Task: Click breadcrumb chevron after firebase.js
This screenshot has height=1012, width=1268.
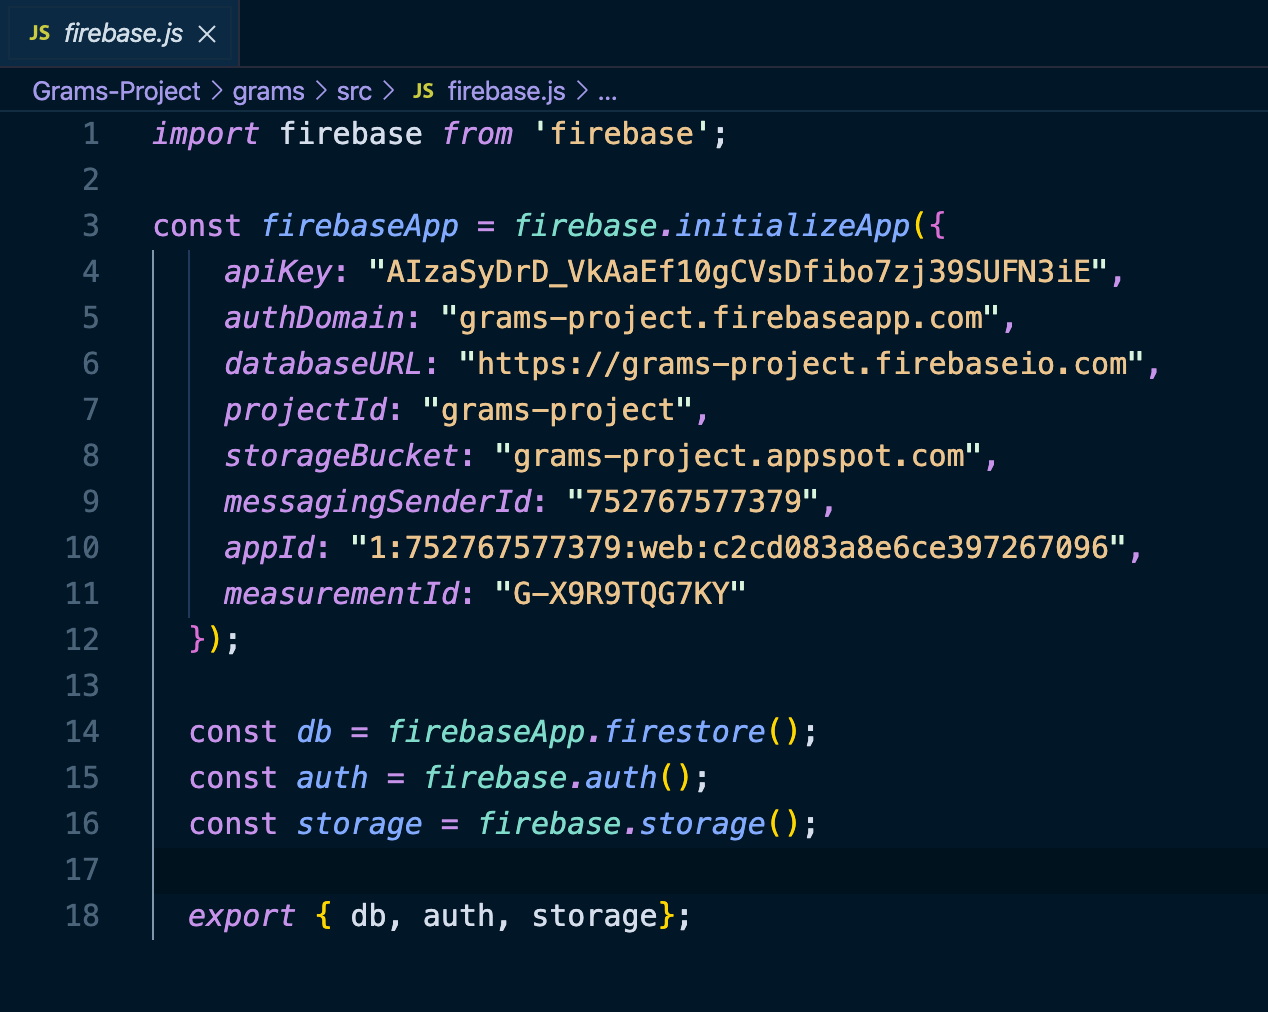Action: pyautogui.click(x=582, y=91)
